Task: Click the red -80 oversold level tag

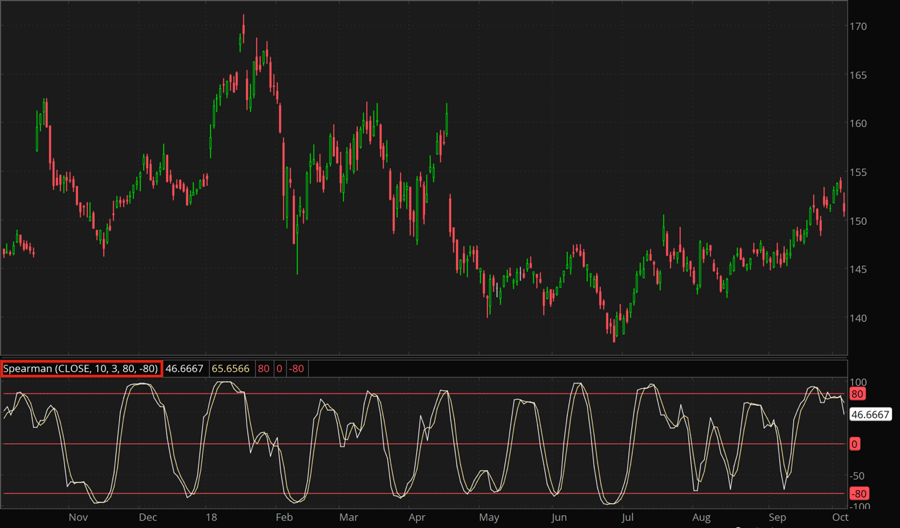Action: coord(858,493)
